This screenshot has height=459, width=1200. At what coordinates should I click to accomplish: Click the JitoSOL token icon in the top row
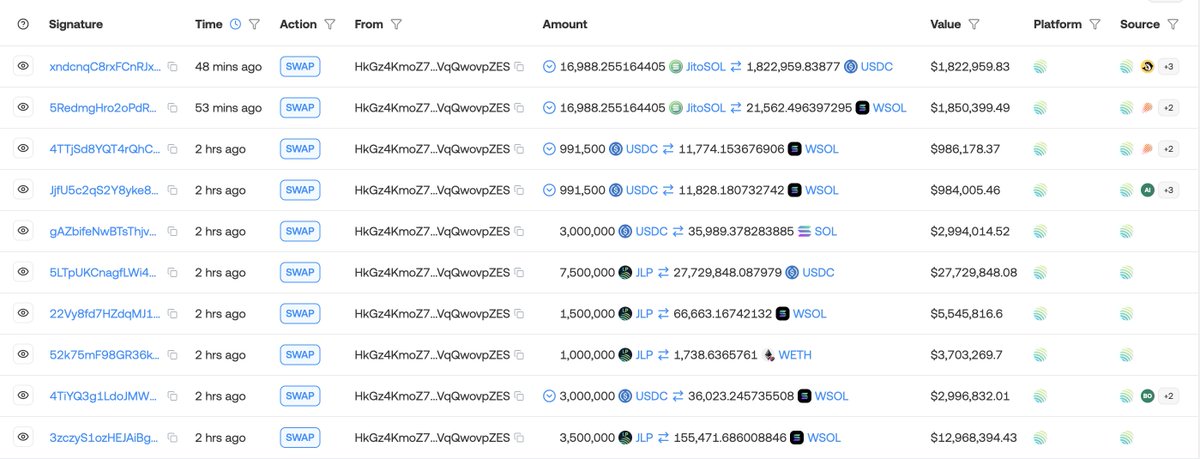pos(676,67)
